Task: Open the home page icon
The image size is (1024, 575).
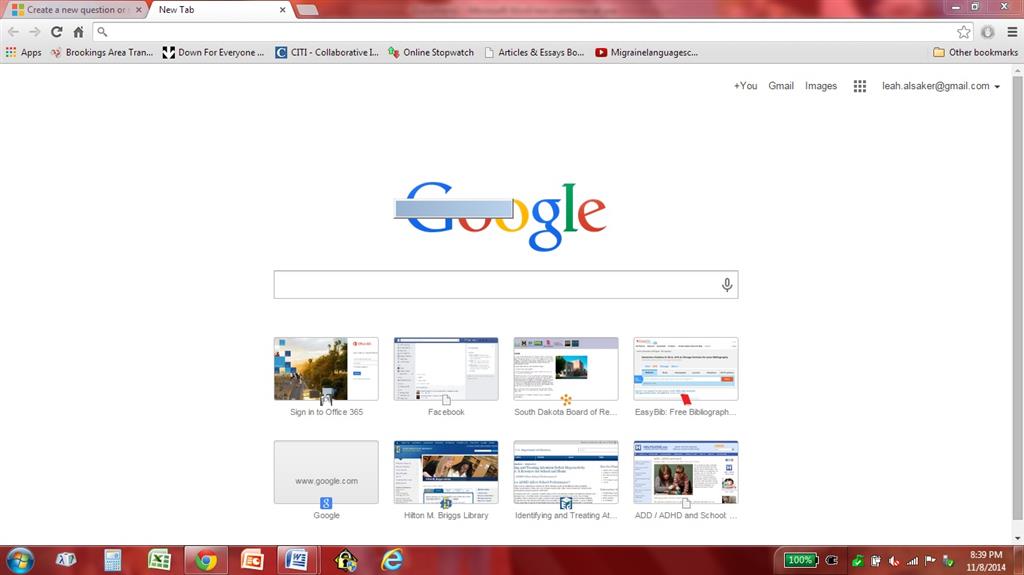Action: point(78,31)
